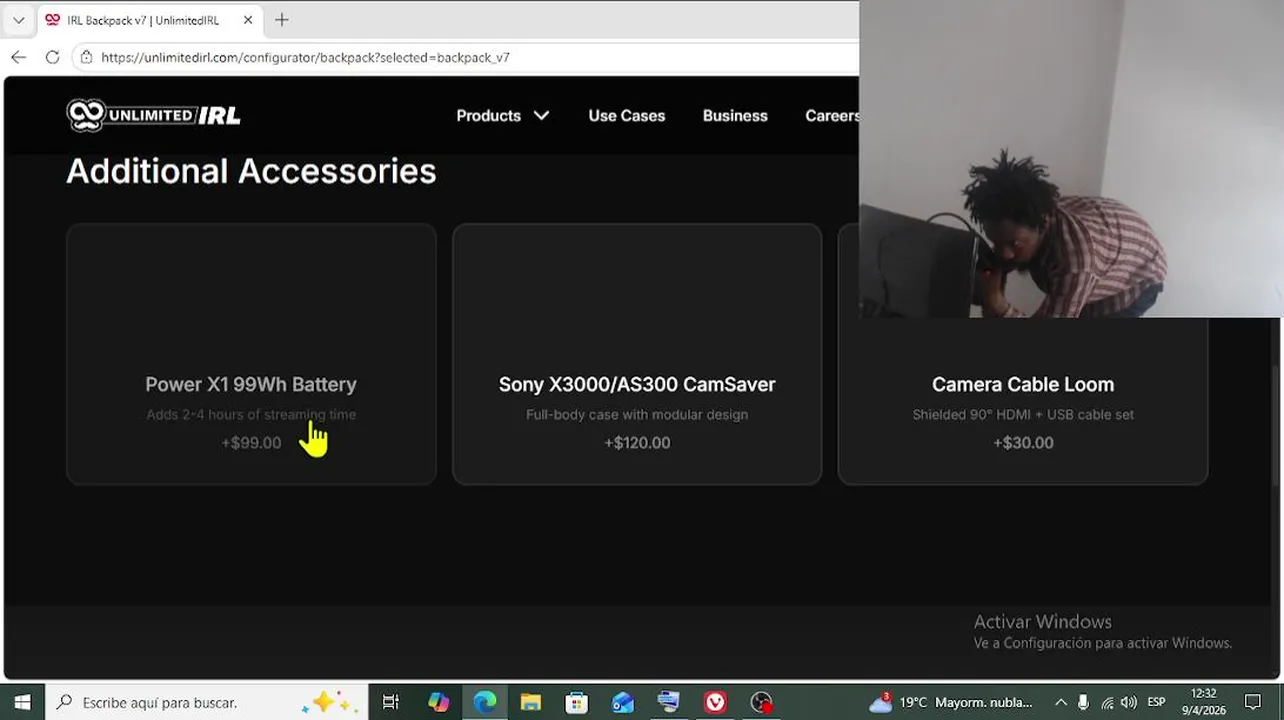This screenshot has height=720, width=1284.
Task: Expand the Products menu chevron
Action: point(541,116)
